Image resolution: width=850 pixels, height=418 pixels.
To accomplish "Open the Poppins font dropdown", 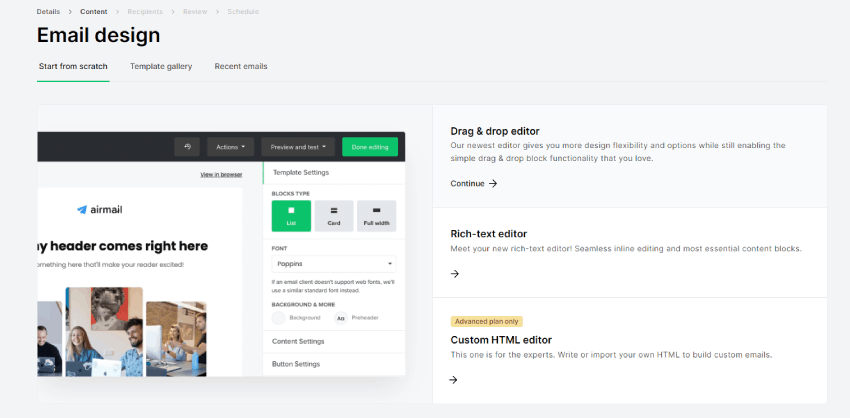I will click(x=334, y=264).
